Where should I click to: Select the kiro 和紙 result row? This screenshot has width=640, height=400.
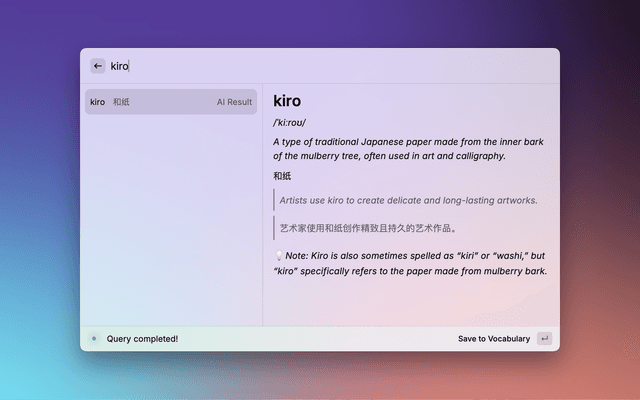point(170,102)
